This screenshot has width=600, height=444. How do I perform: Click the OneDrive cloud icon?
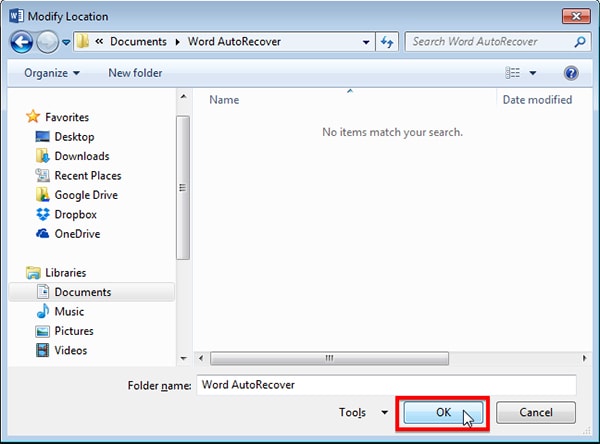(42, 233)
